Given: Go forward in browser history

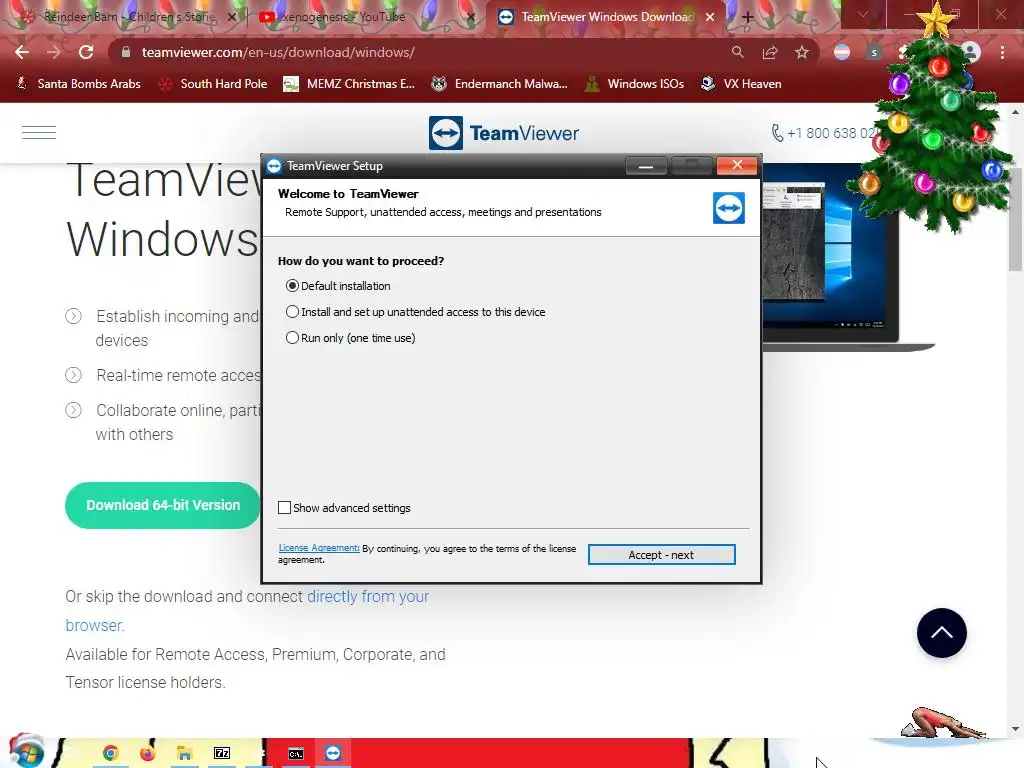Looking at the screenshot, I should (x=54, y=52).
